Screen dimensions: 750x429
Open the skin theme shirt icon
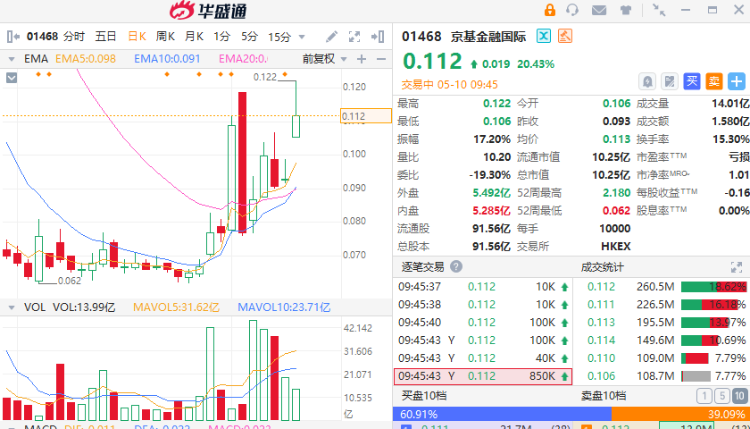click(626, 10)
